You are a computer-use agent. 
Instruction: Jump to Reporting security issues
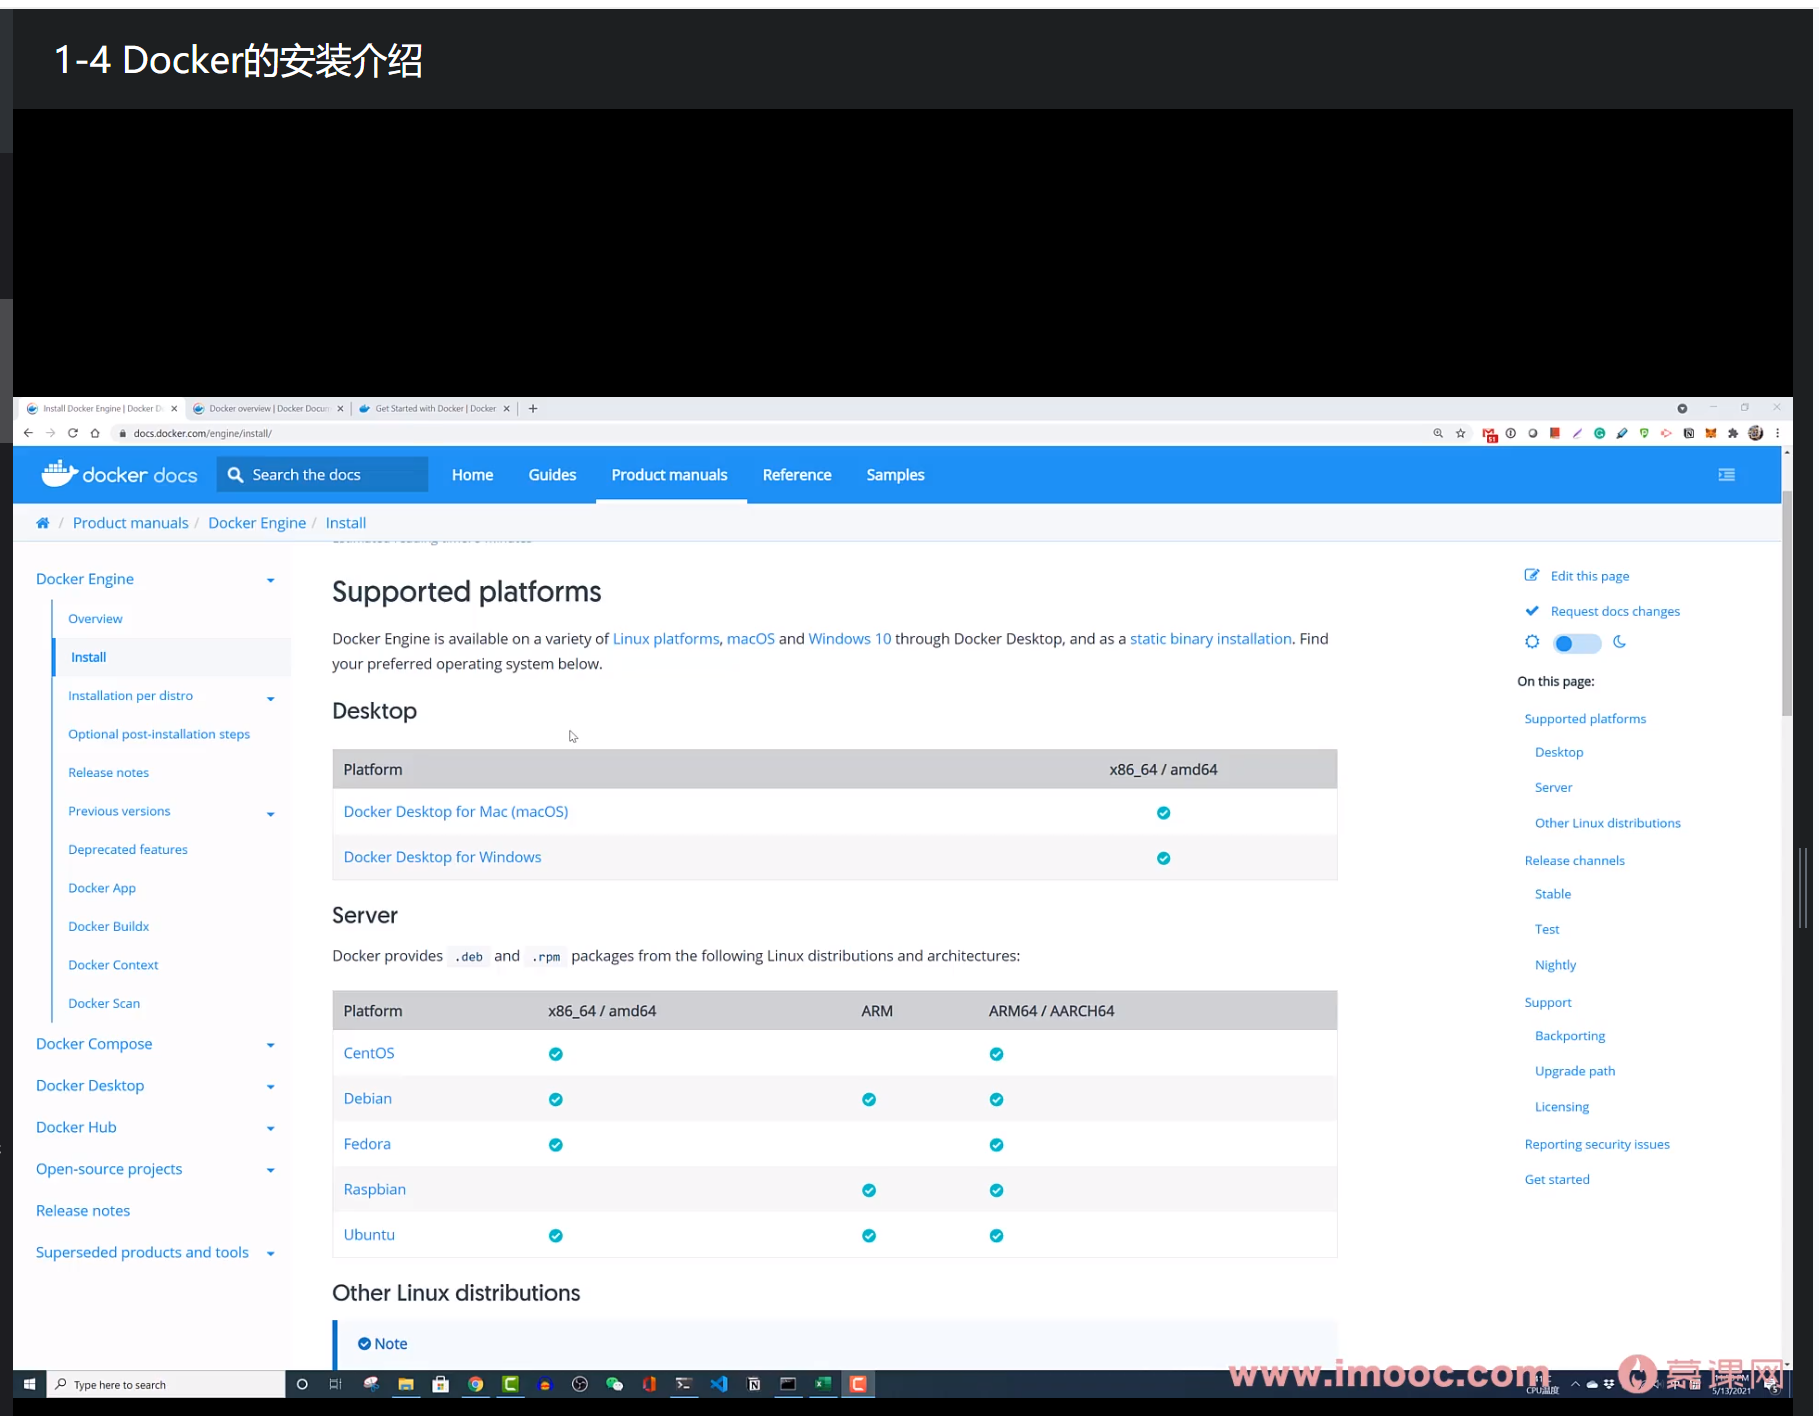point(1596,1144)
